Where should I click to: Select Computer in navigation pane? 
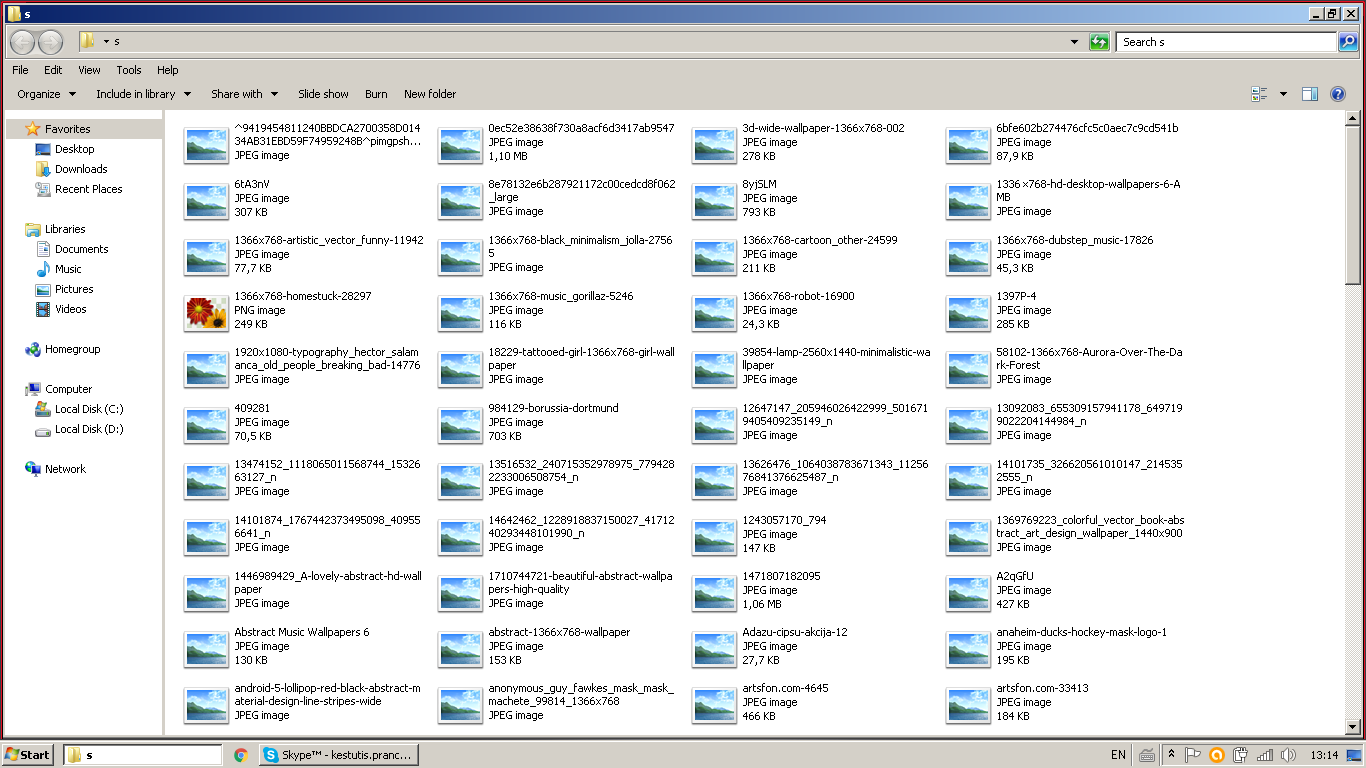[x=68, y=389]
